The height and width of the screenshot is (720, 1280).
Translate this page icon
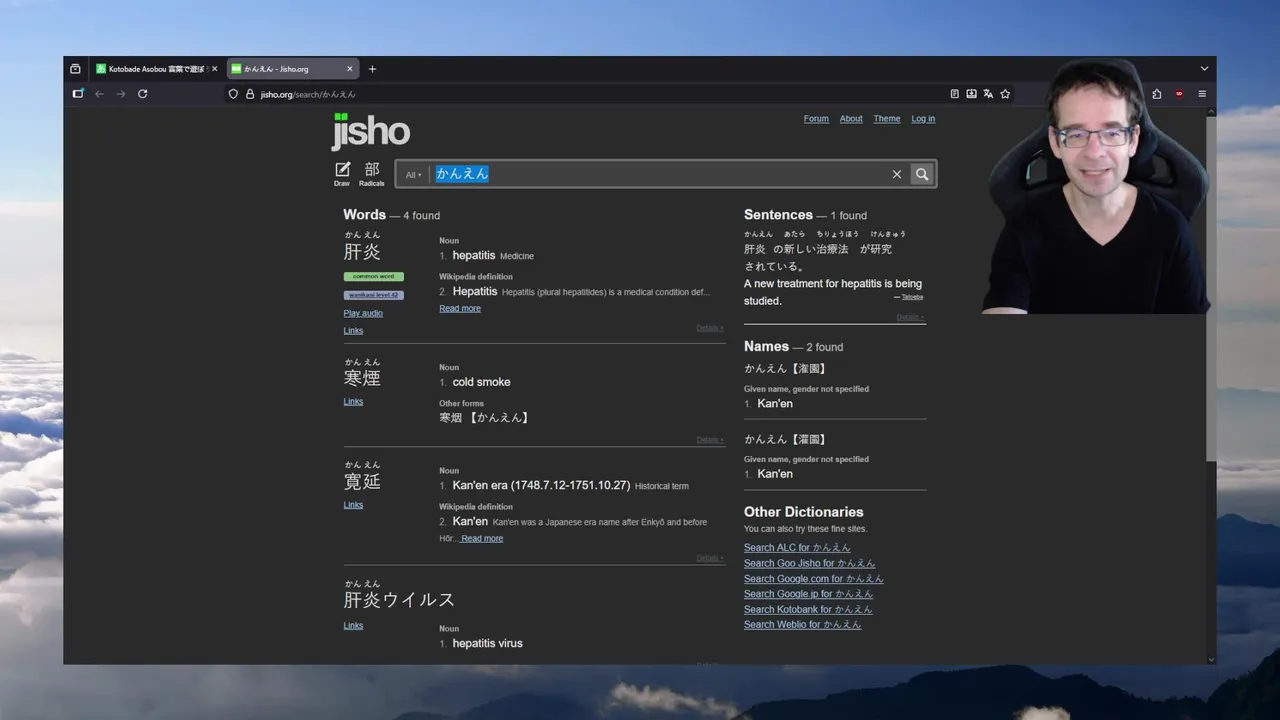988,94
